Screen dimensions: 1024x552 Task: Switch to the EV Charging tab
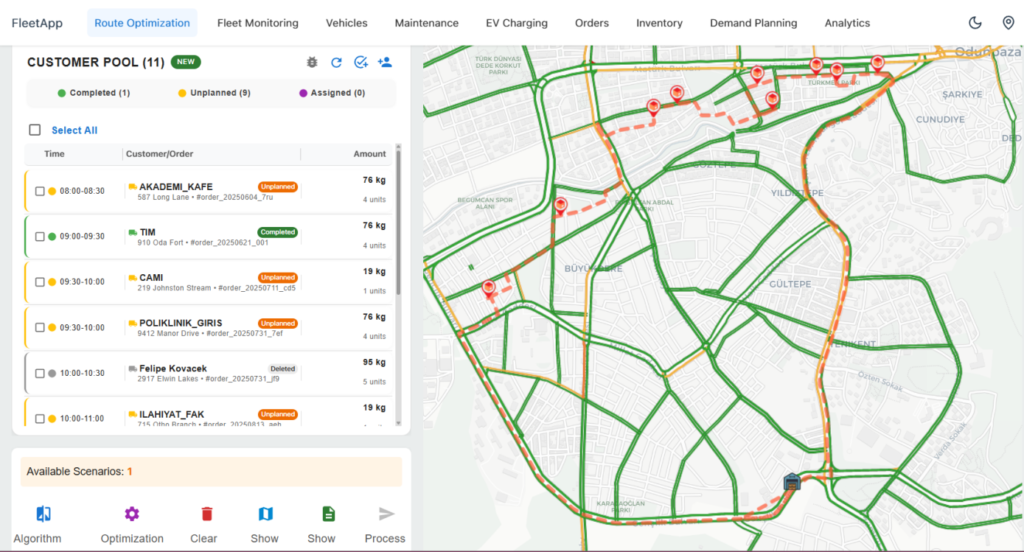[x=517, y=23]
